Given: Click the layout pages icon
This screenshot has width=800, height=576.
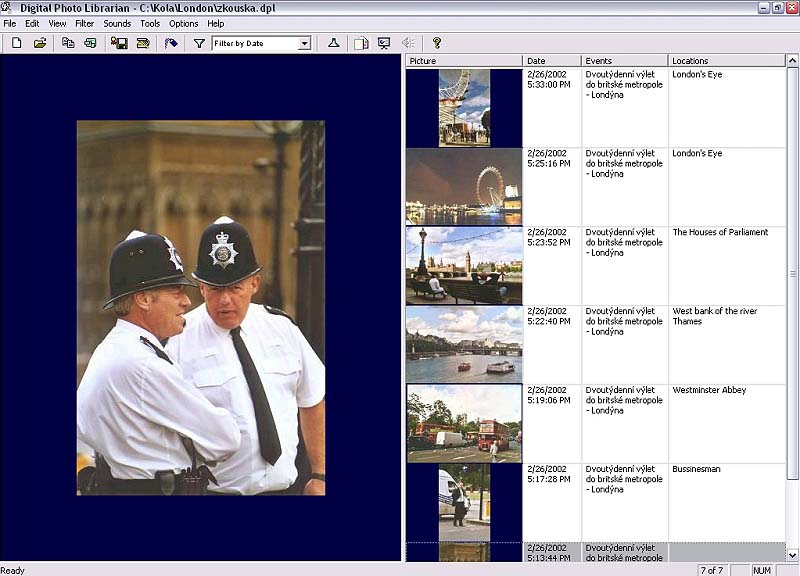Looking at the screenshot, I should click(361, 43).
